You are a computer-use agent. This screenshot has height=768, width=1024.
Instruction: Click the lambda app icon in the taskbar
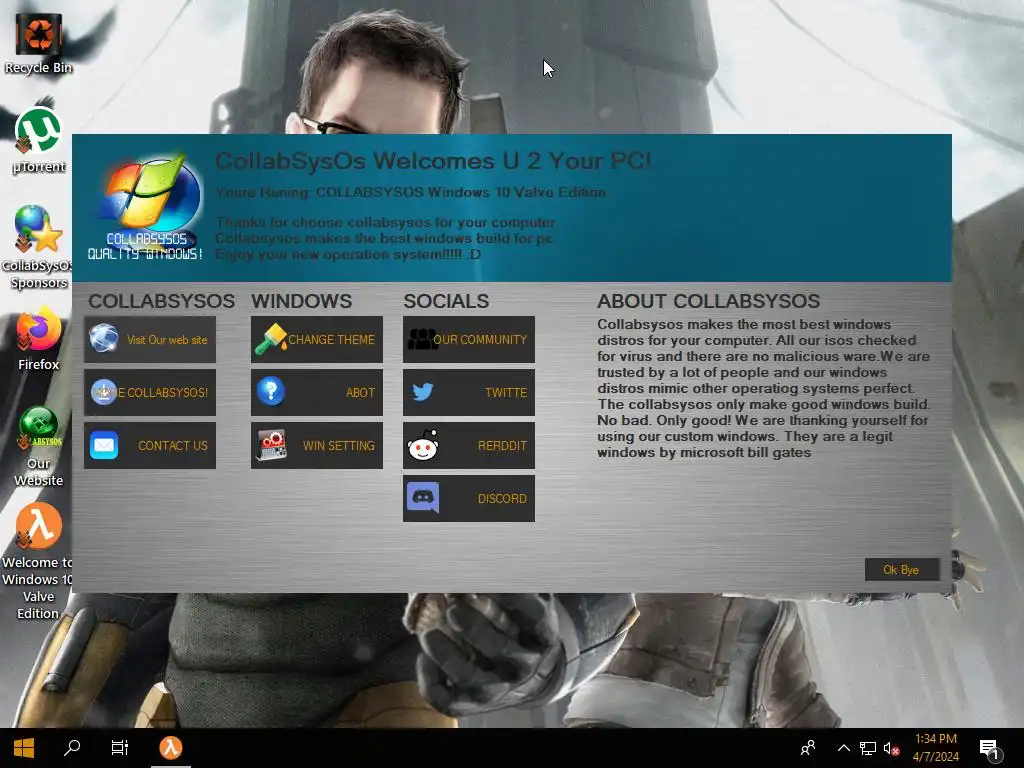click(x=170, y=748)
